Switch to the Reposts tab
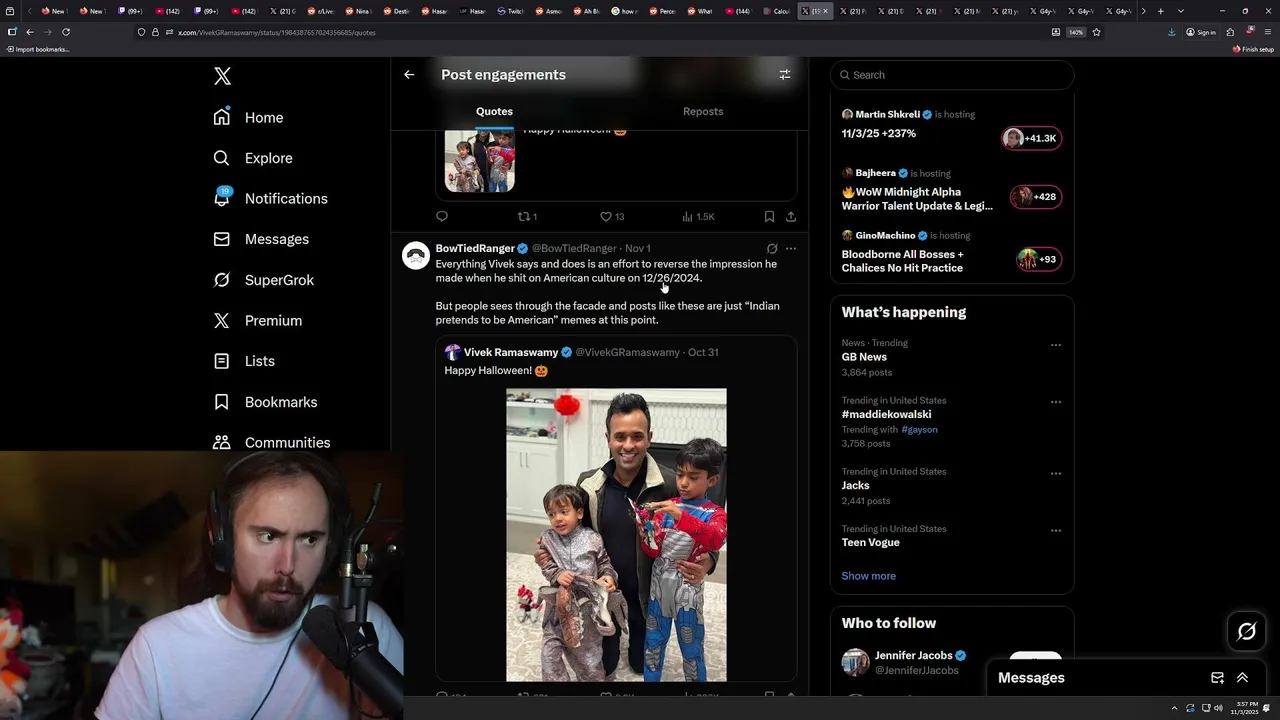Image resolution: width=1280 pixels, height=720 pixels. pyautogui.click(x=703, y=111)
